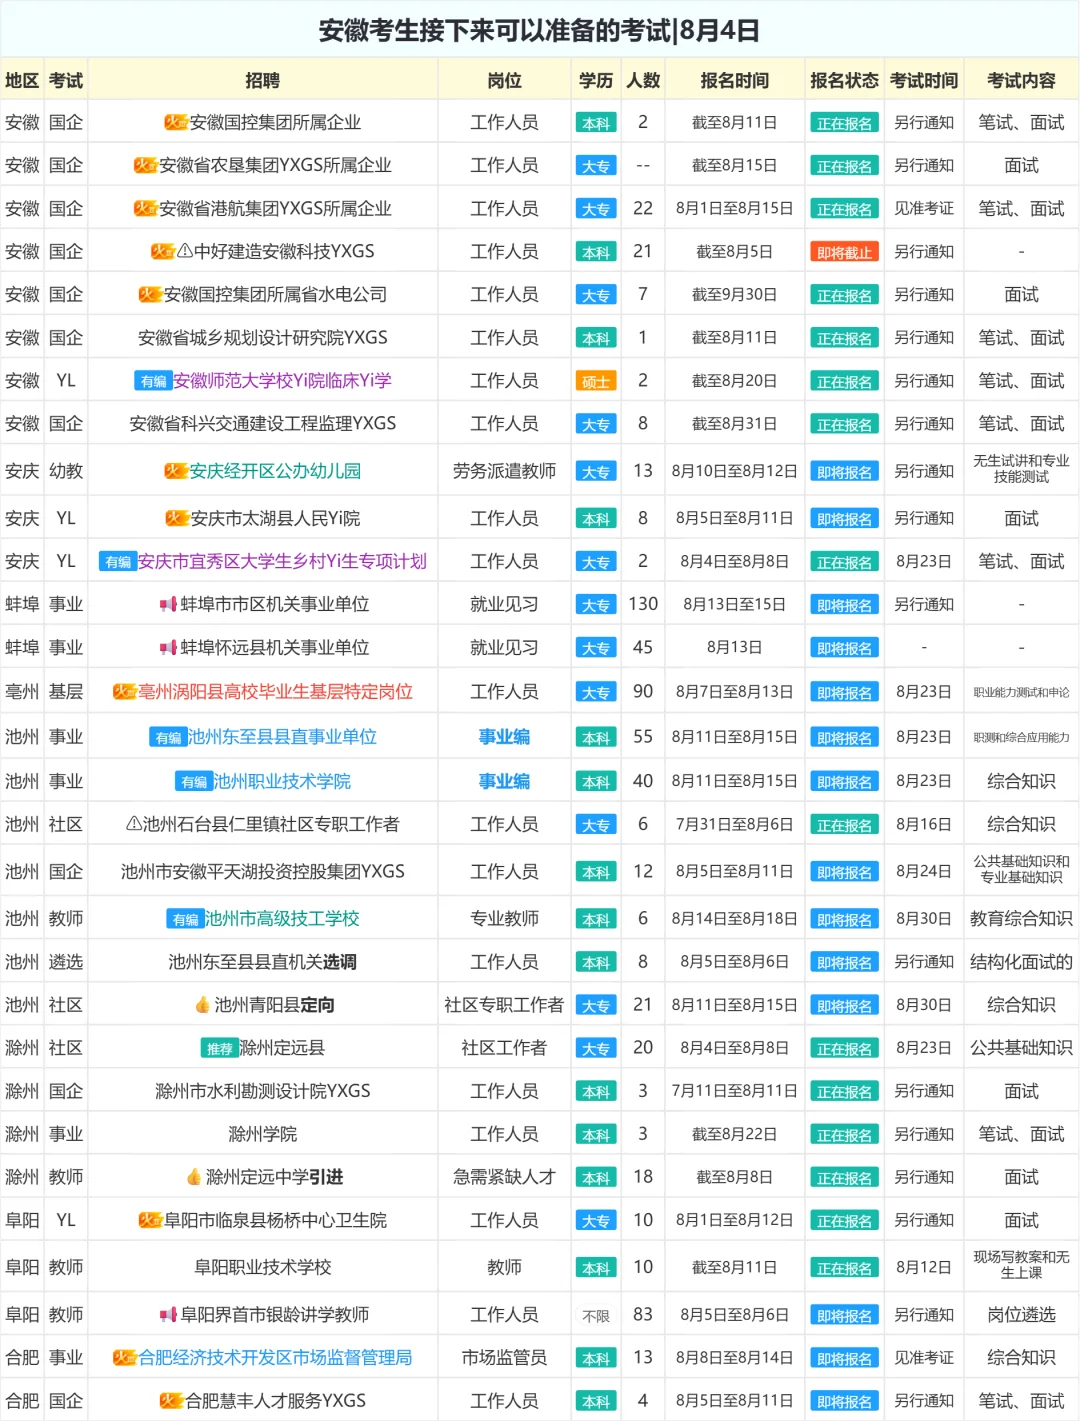Click 截至9月30日 deadline cell

point(734,295)
